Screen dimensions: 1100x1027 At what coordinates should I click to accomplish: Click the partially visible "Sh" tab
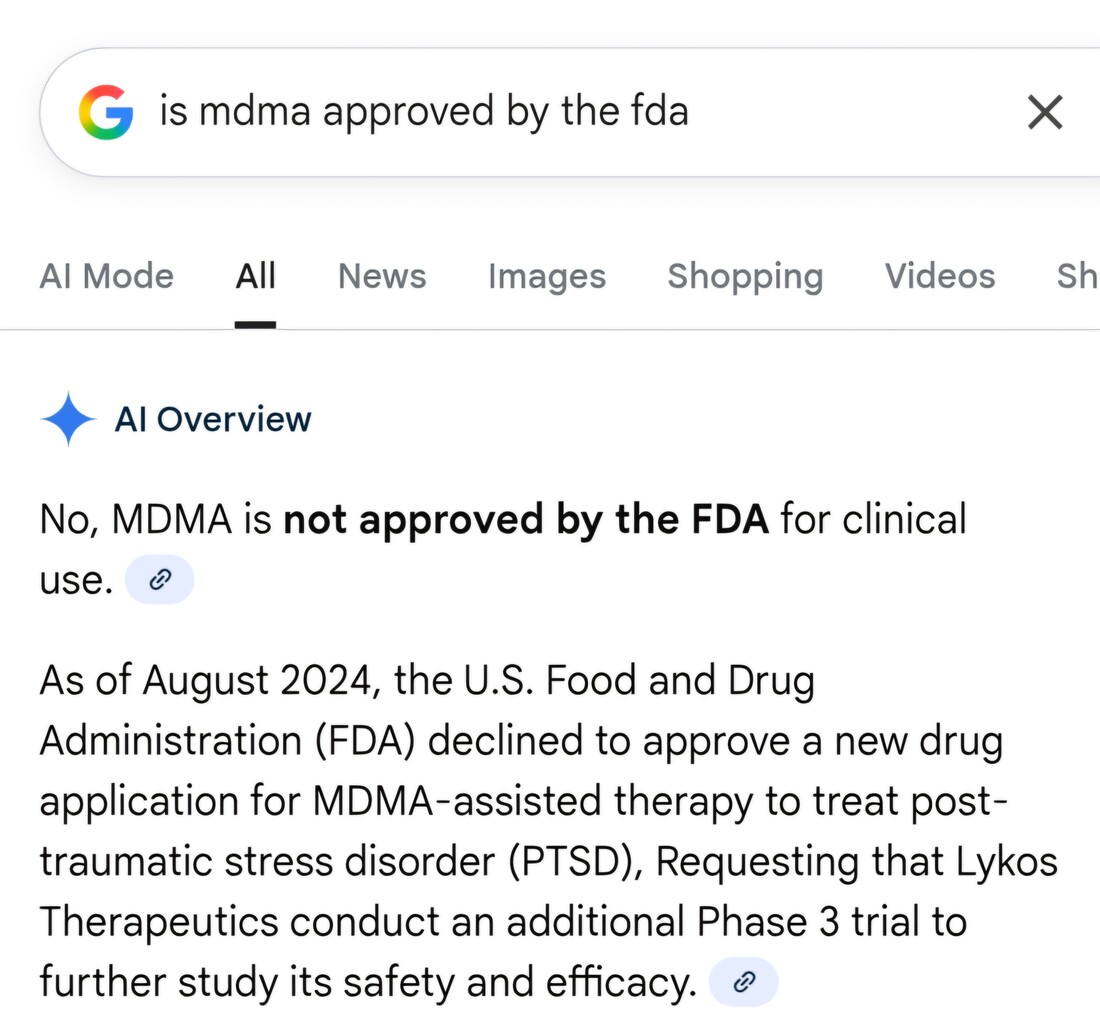click(1076, 276)
